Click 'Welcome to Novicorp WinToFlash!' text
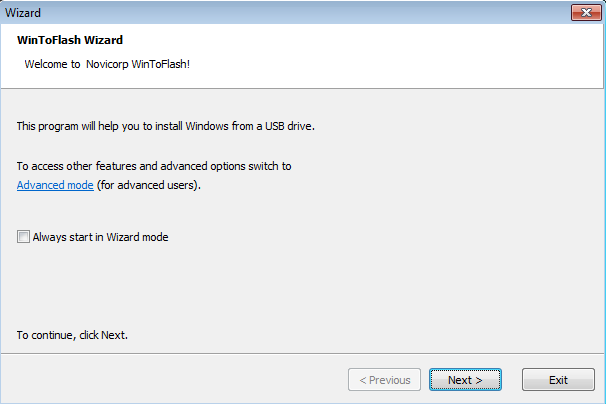This screenshot has width=606, height=404. pos(107,64)
